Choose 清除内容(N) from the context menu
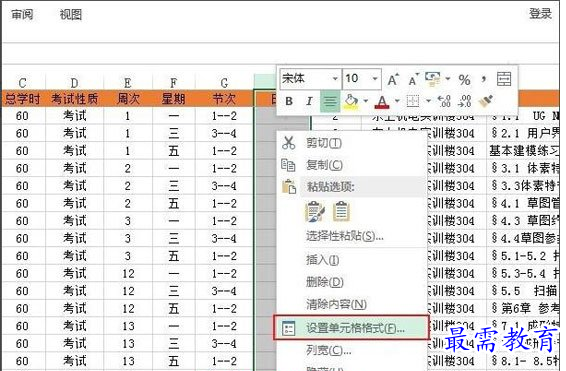 pos(336,304)
